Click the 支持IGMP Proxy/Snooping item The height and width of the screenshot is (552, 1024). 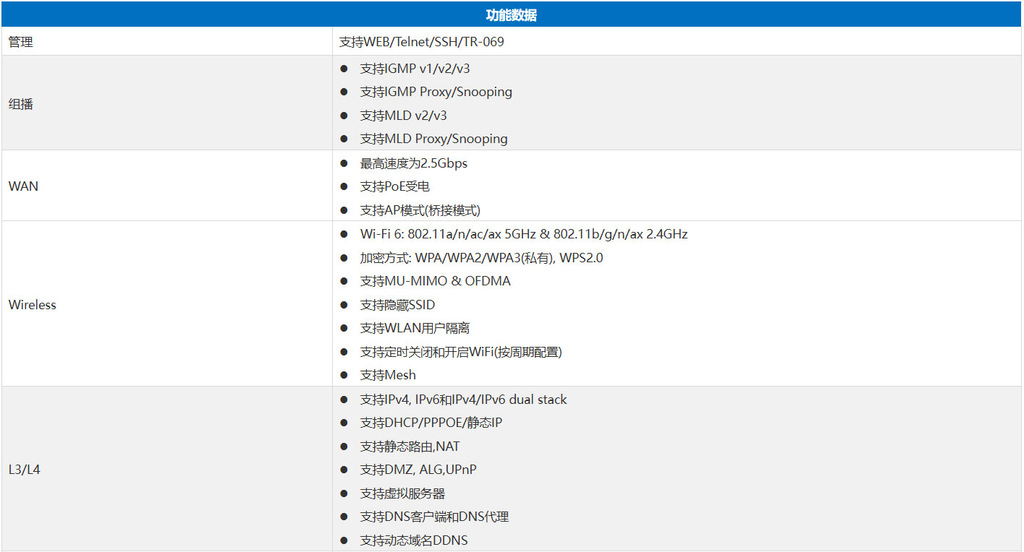tap(436, 92)
